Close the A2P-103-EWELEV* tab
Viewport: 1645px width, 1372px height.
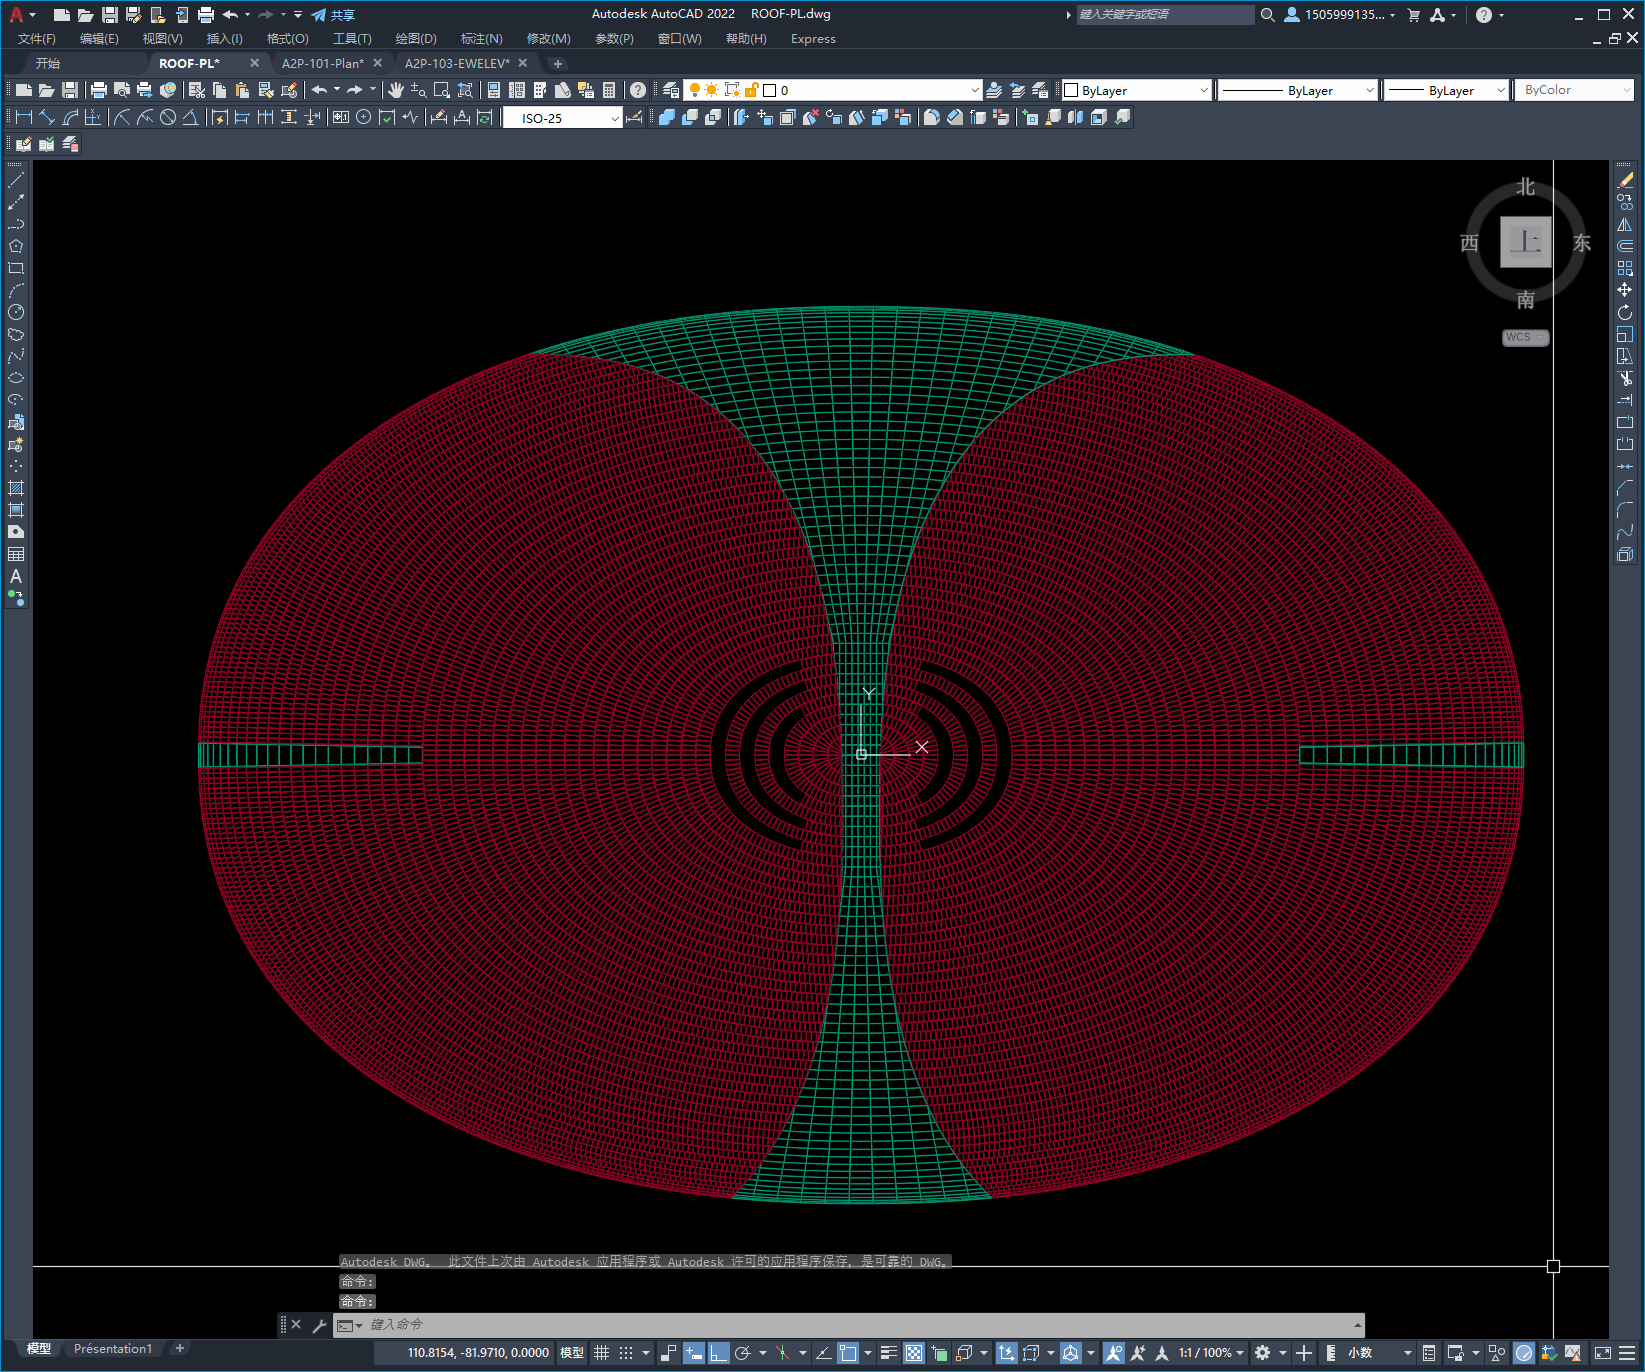pyautogui.click(x=523, y=63)
